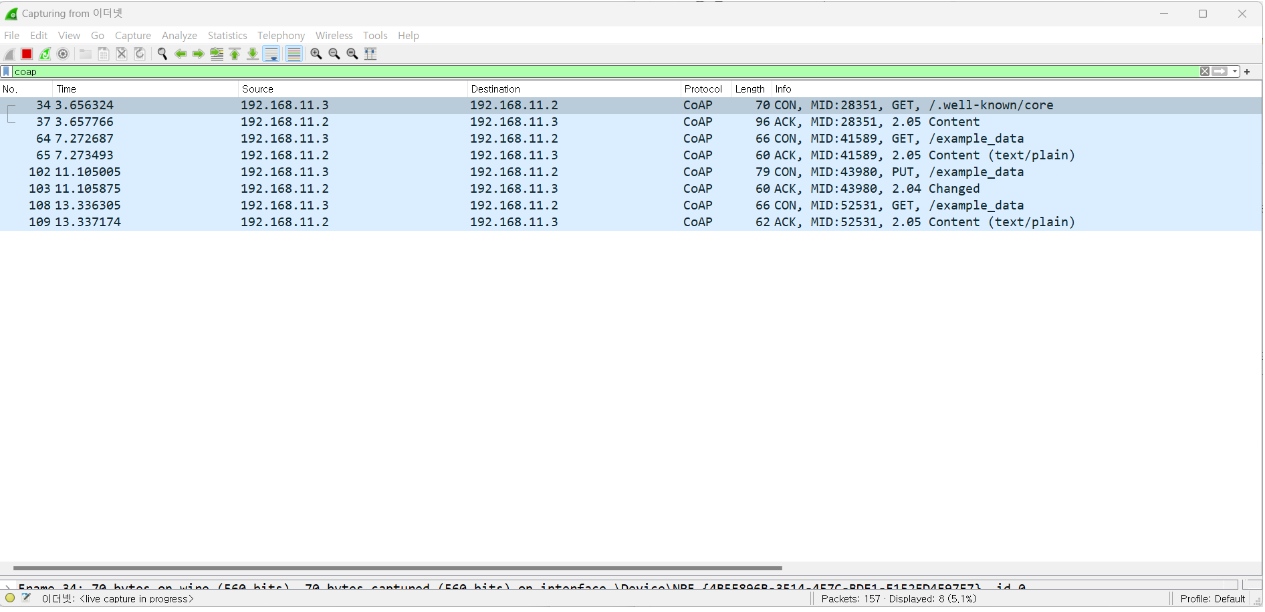
Task: Open display filter bookmark icon
Action: coord(6,72)
